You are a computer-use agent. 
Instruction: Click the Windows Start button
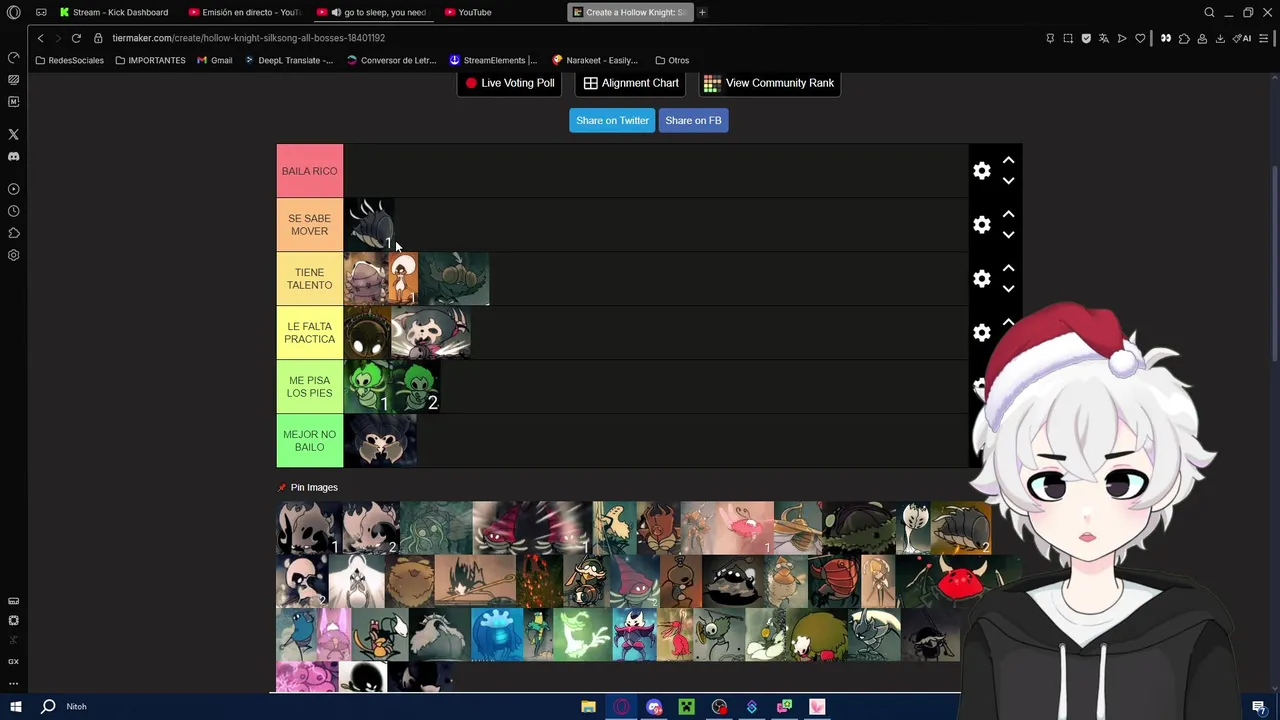coord(15,706)
